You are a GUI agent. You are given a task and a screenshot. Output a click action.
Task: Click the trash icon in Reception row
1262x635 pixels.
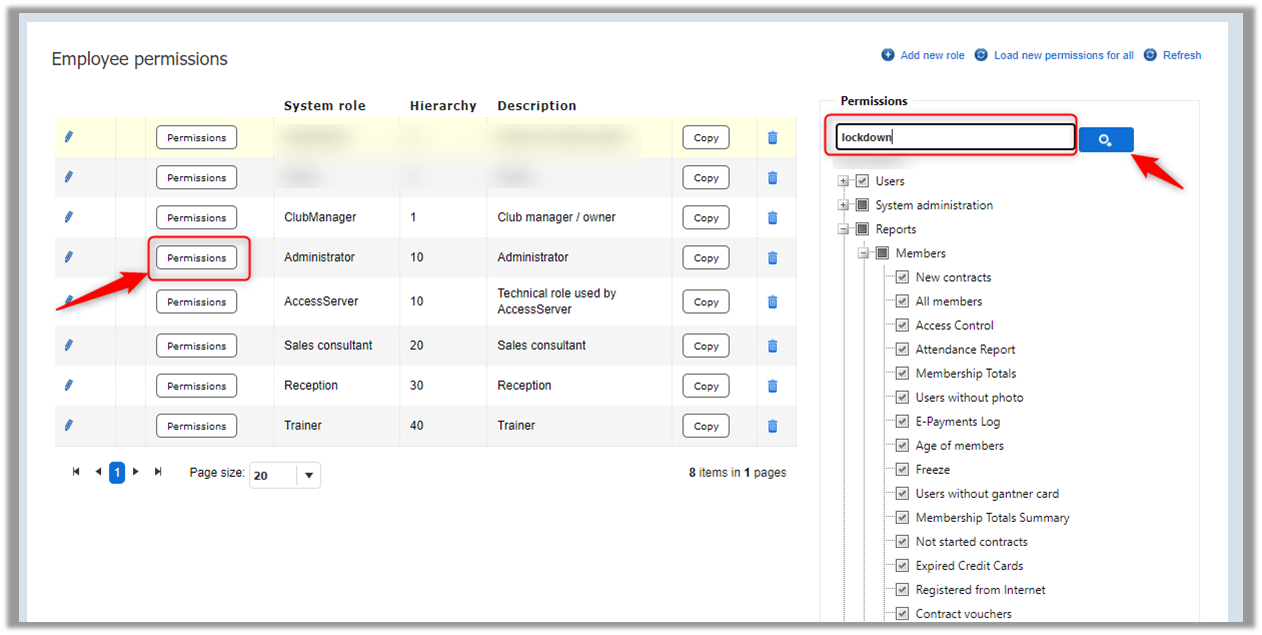point(772,386)
